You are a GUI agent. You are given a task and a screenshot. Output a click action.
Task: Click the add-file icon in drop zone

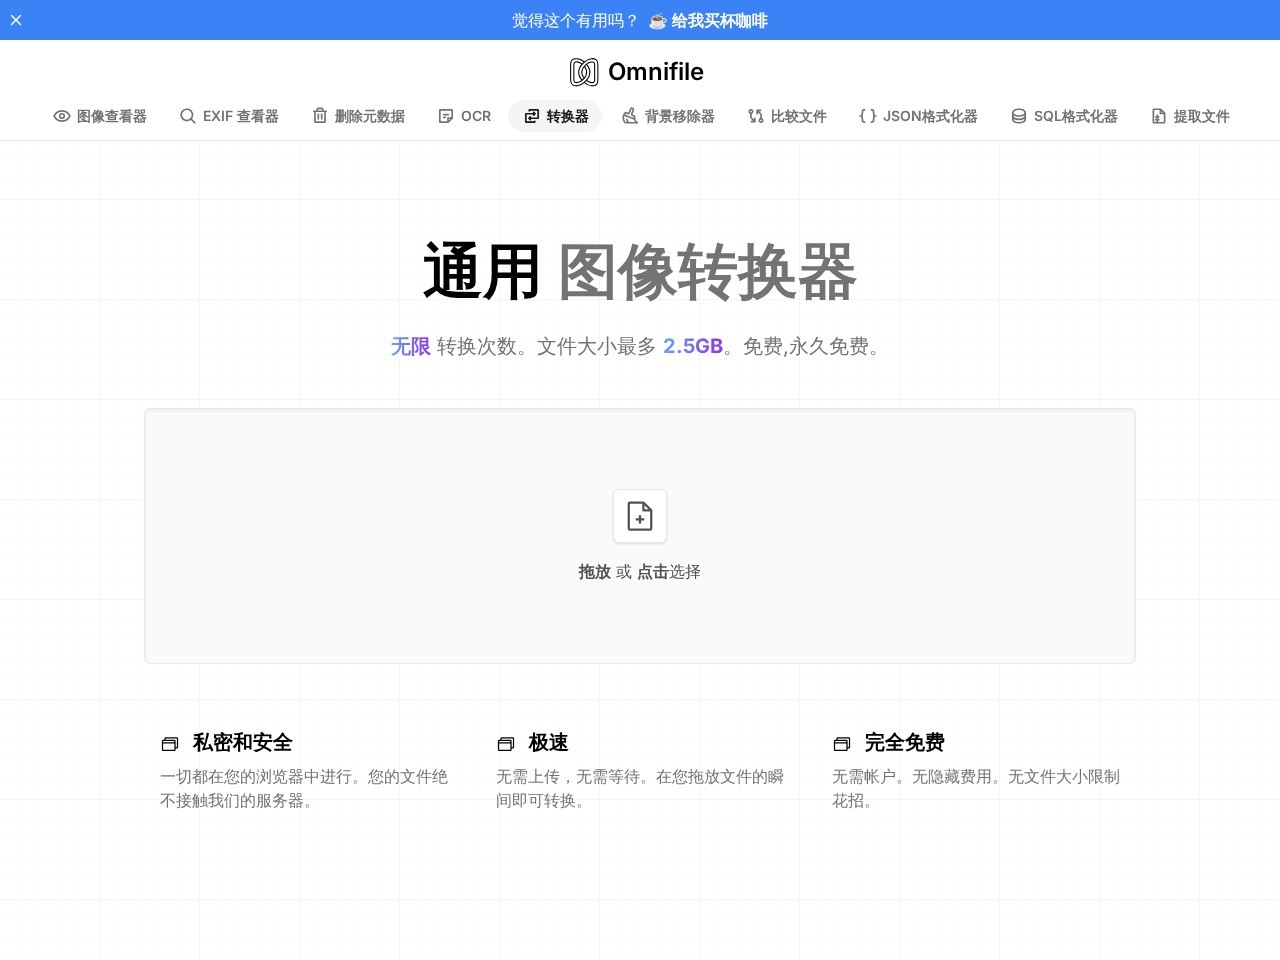click(640, 516)
